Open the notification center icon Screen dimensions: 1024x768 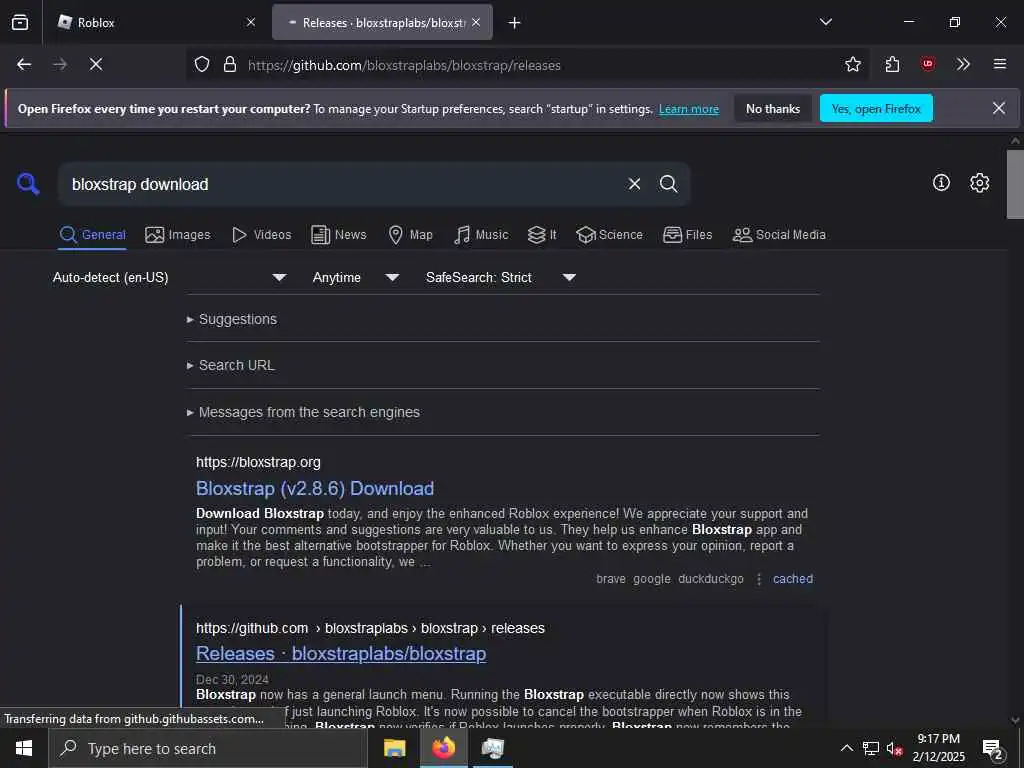[x=993, y=749]
